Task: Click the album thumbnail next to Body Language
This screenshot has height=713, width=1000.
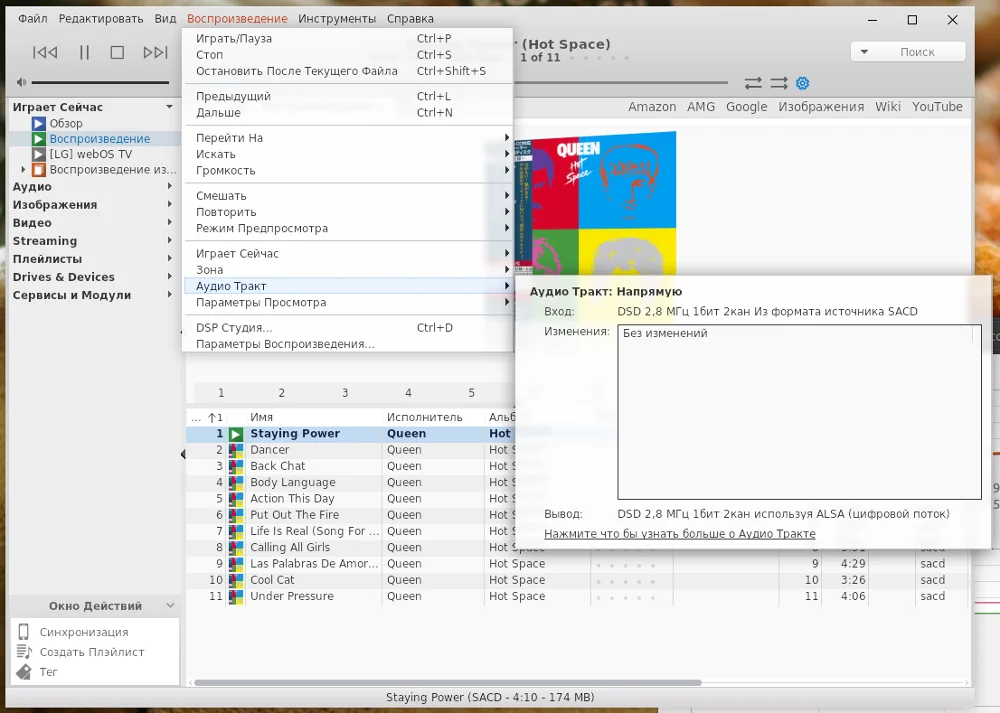Action: pos(236,482)
